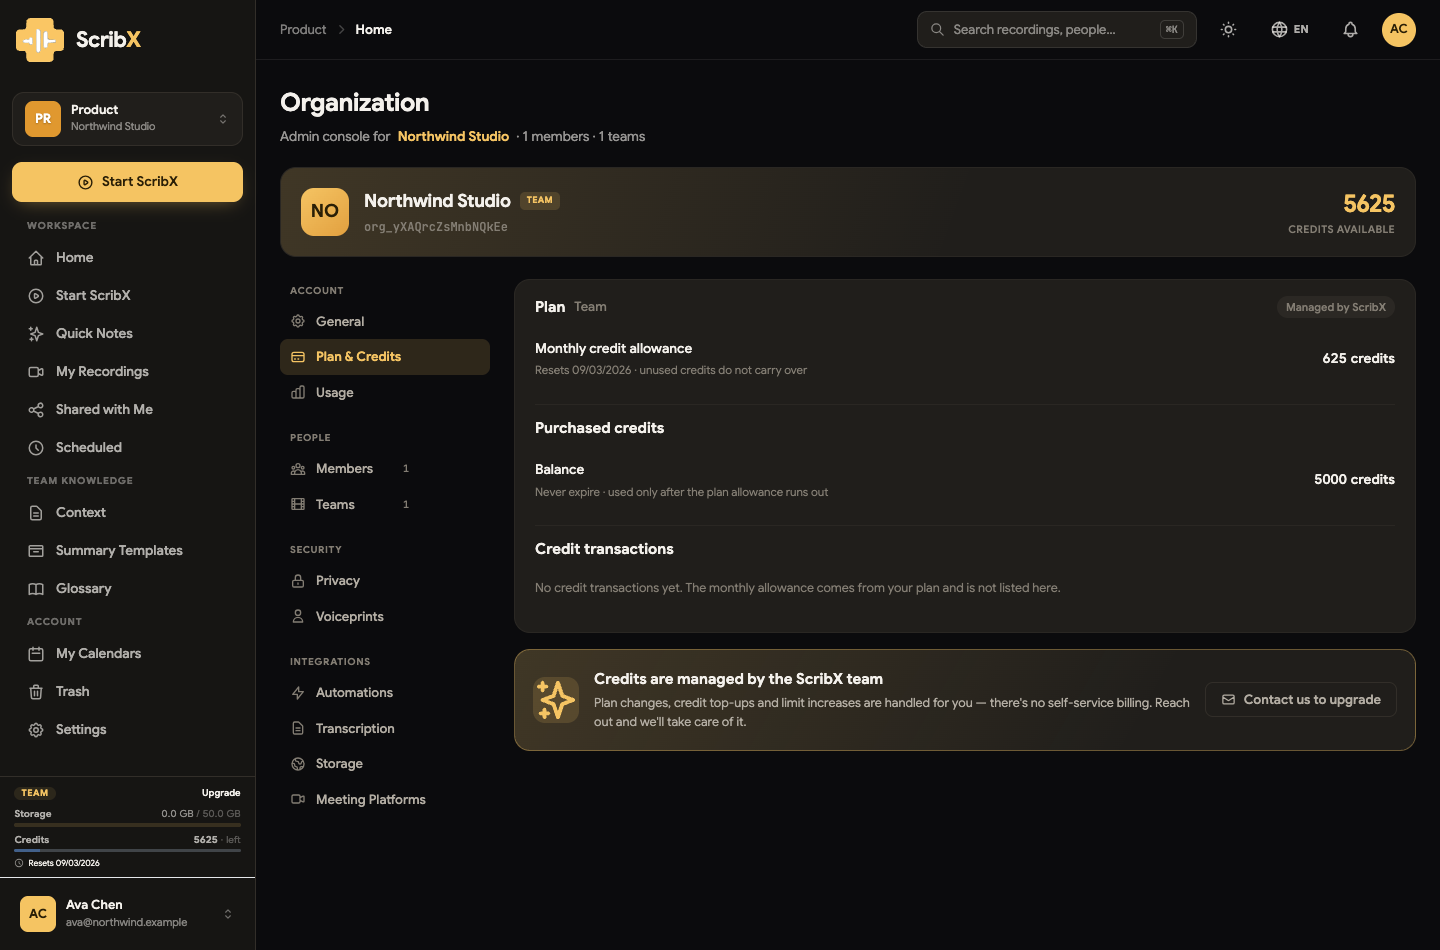The height and width of the screenshot is (950, 1440).
Task: Click the Teams icon in People section
Action: tap(298, 505)
